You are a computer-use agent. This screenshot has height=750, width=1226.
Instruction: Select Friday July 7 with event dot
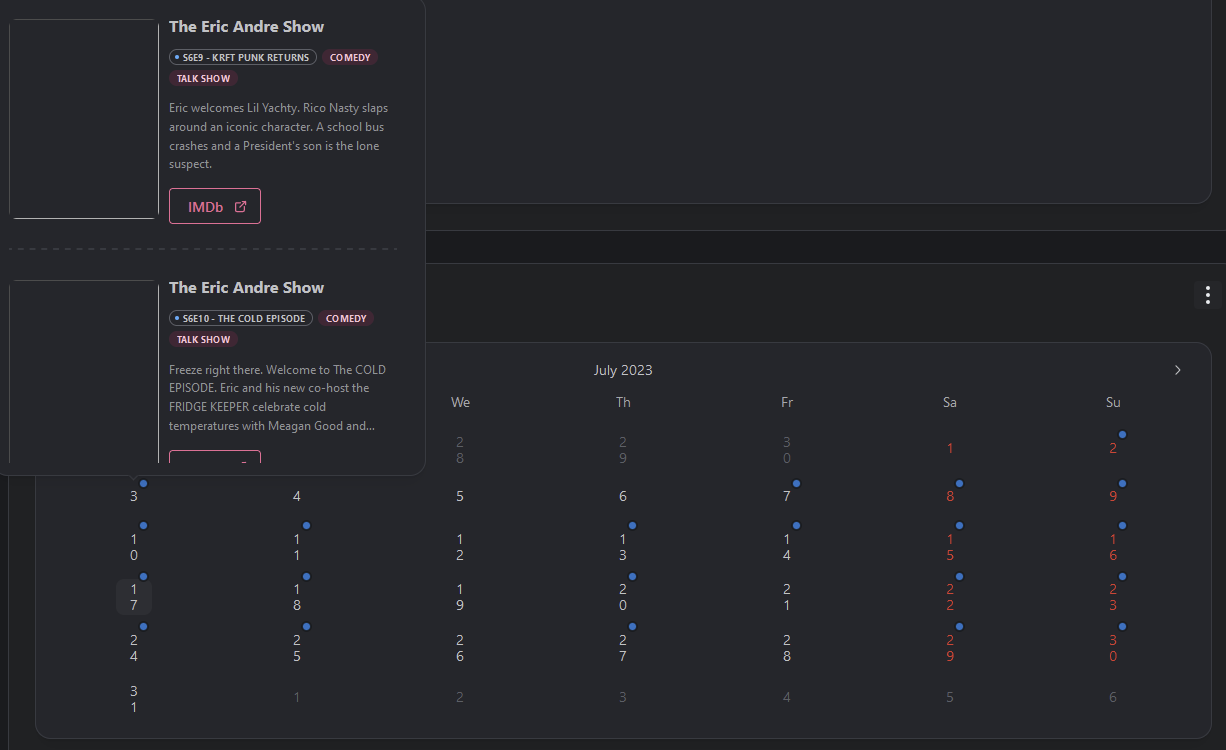pos(787,496)
